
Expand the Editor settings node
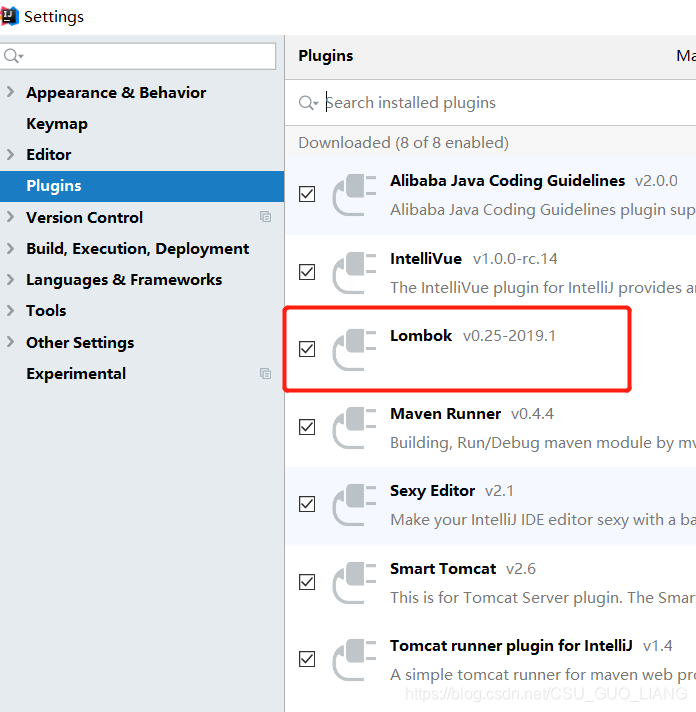pyautogui.click(x=10, y=154)
